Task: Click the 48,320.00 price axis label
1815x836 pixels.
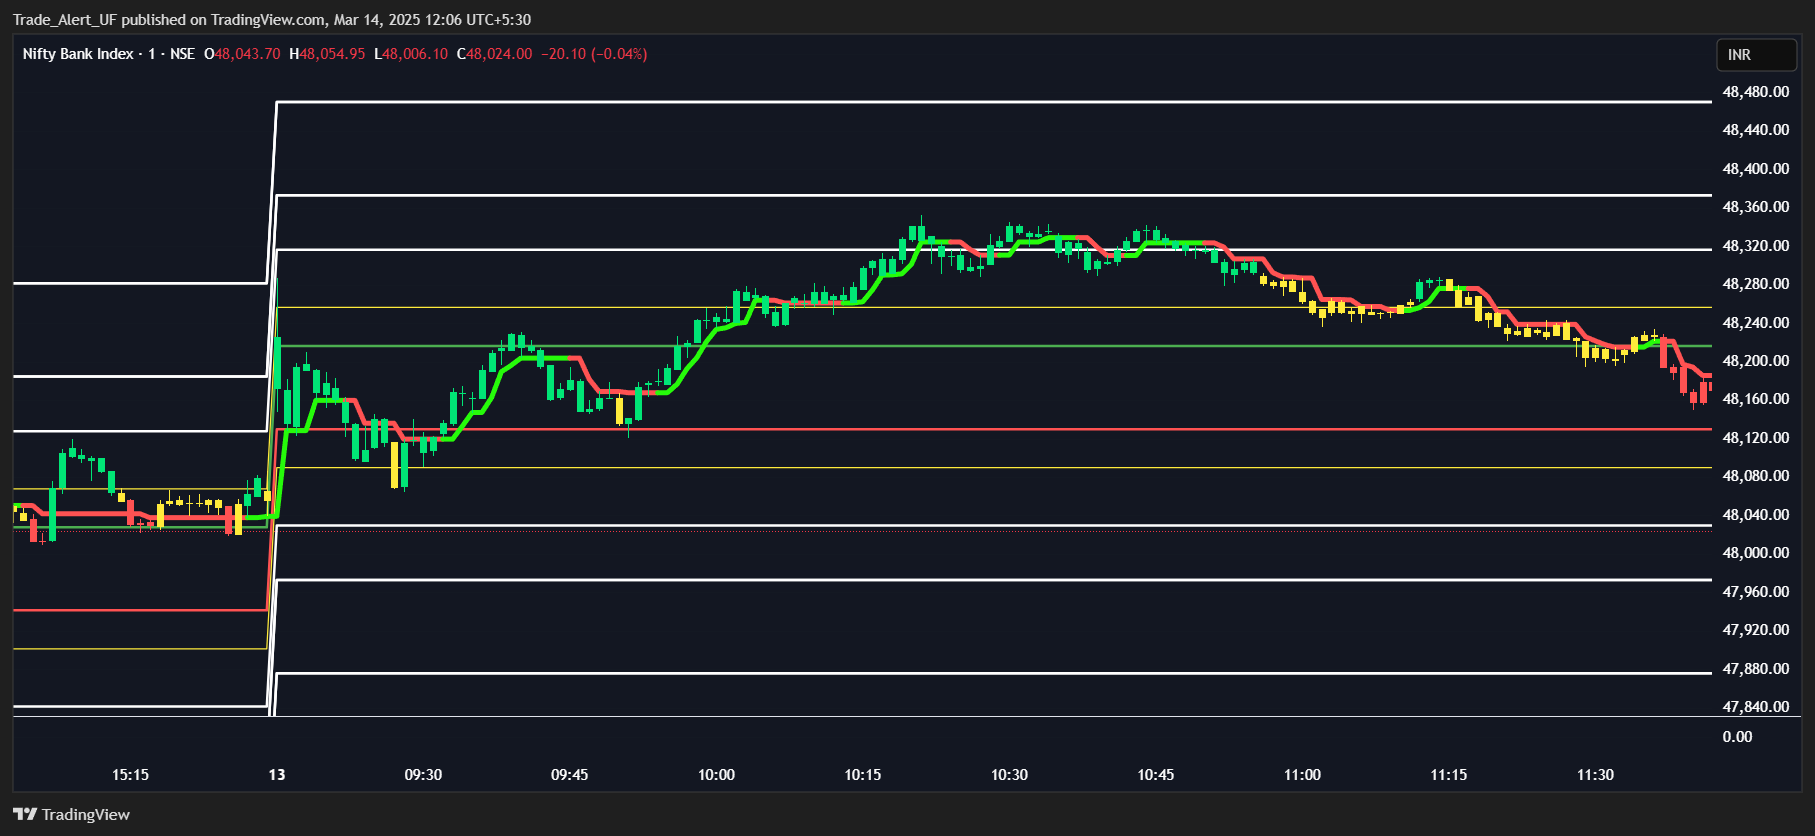Action: click(x=1755, y=246)
